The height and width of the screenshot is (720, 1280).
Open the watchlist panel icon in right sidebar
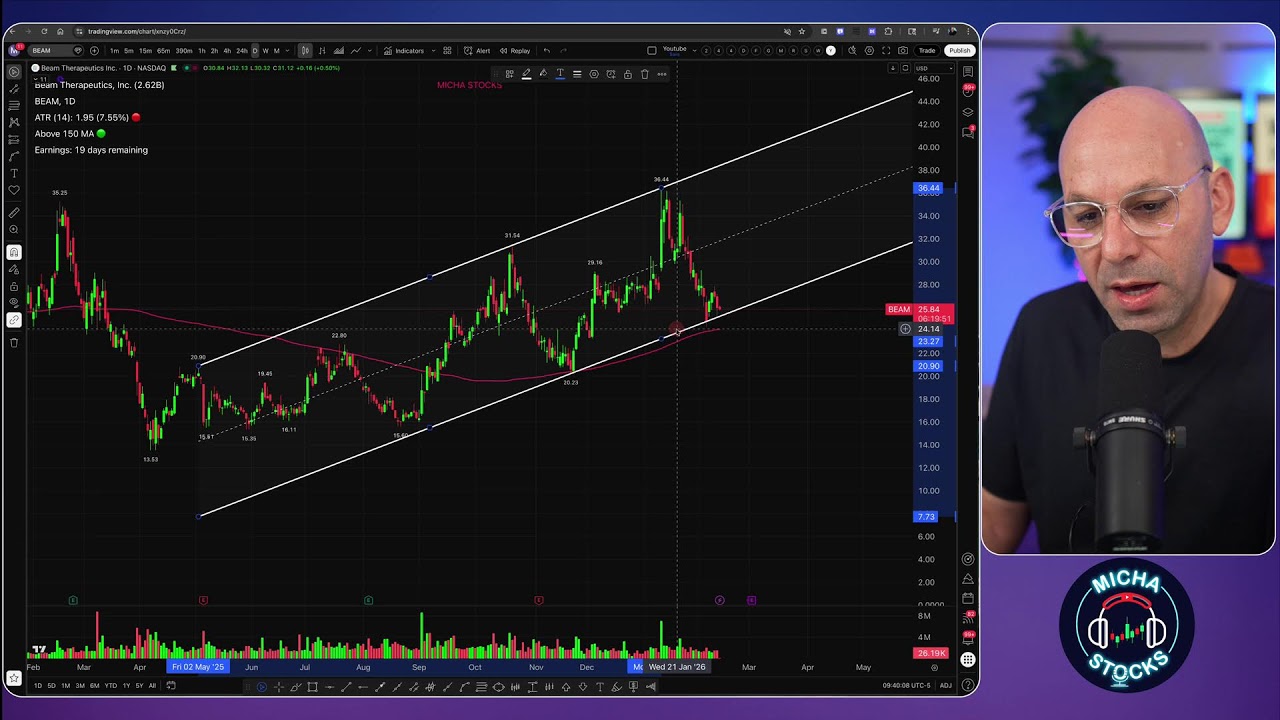pyautogui.click(x=968, y=71)
